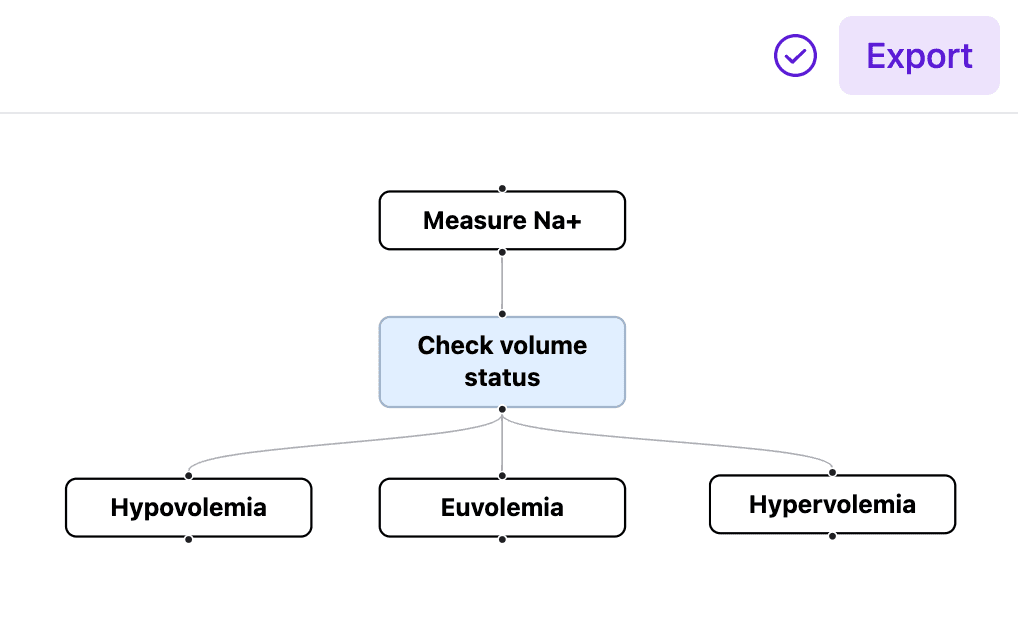Click top connector dot of Measure Na+

pyautogui.click(x=502, y=188)
